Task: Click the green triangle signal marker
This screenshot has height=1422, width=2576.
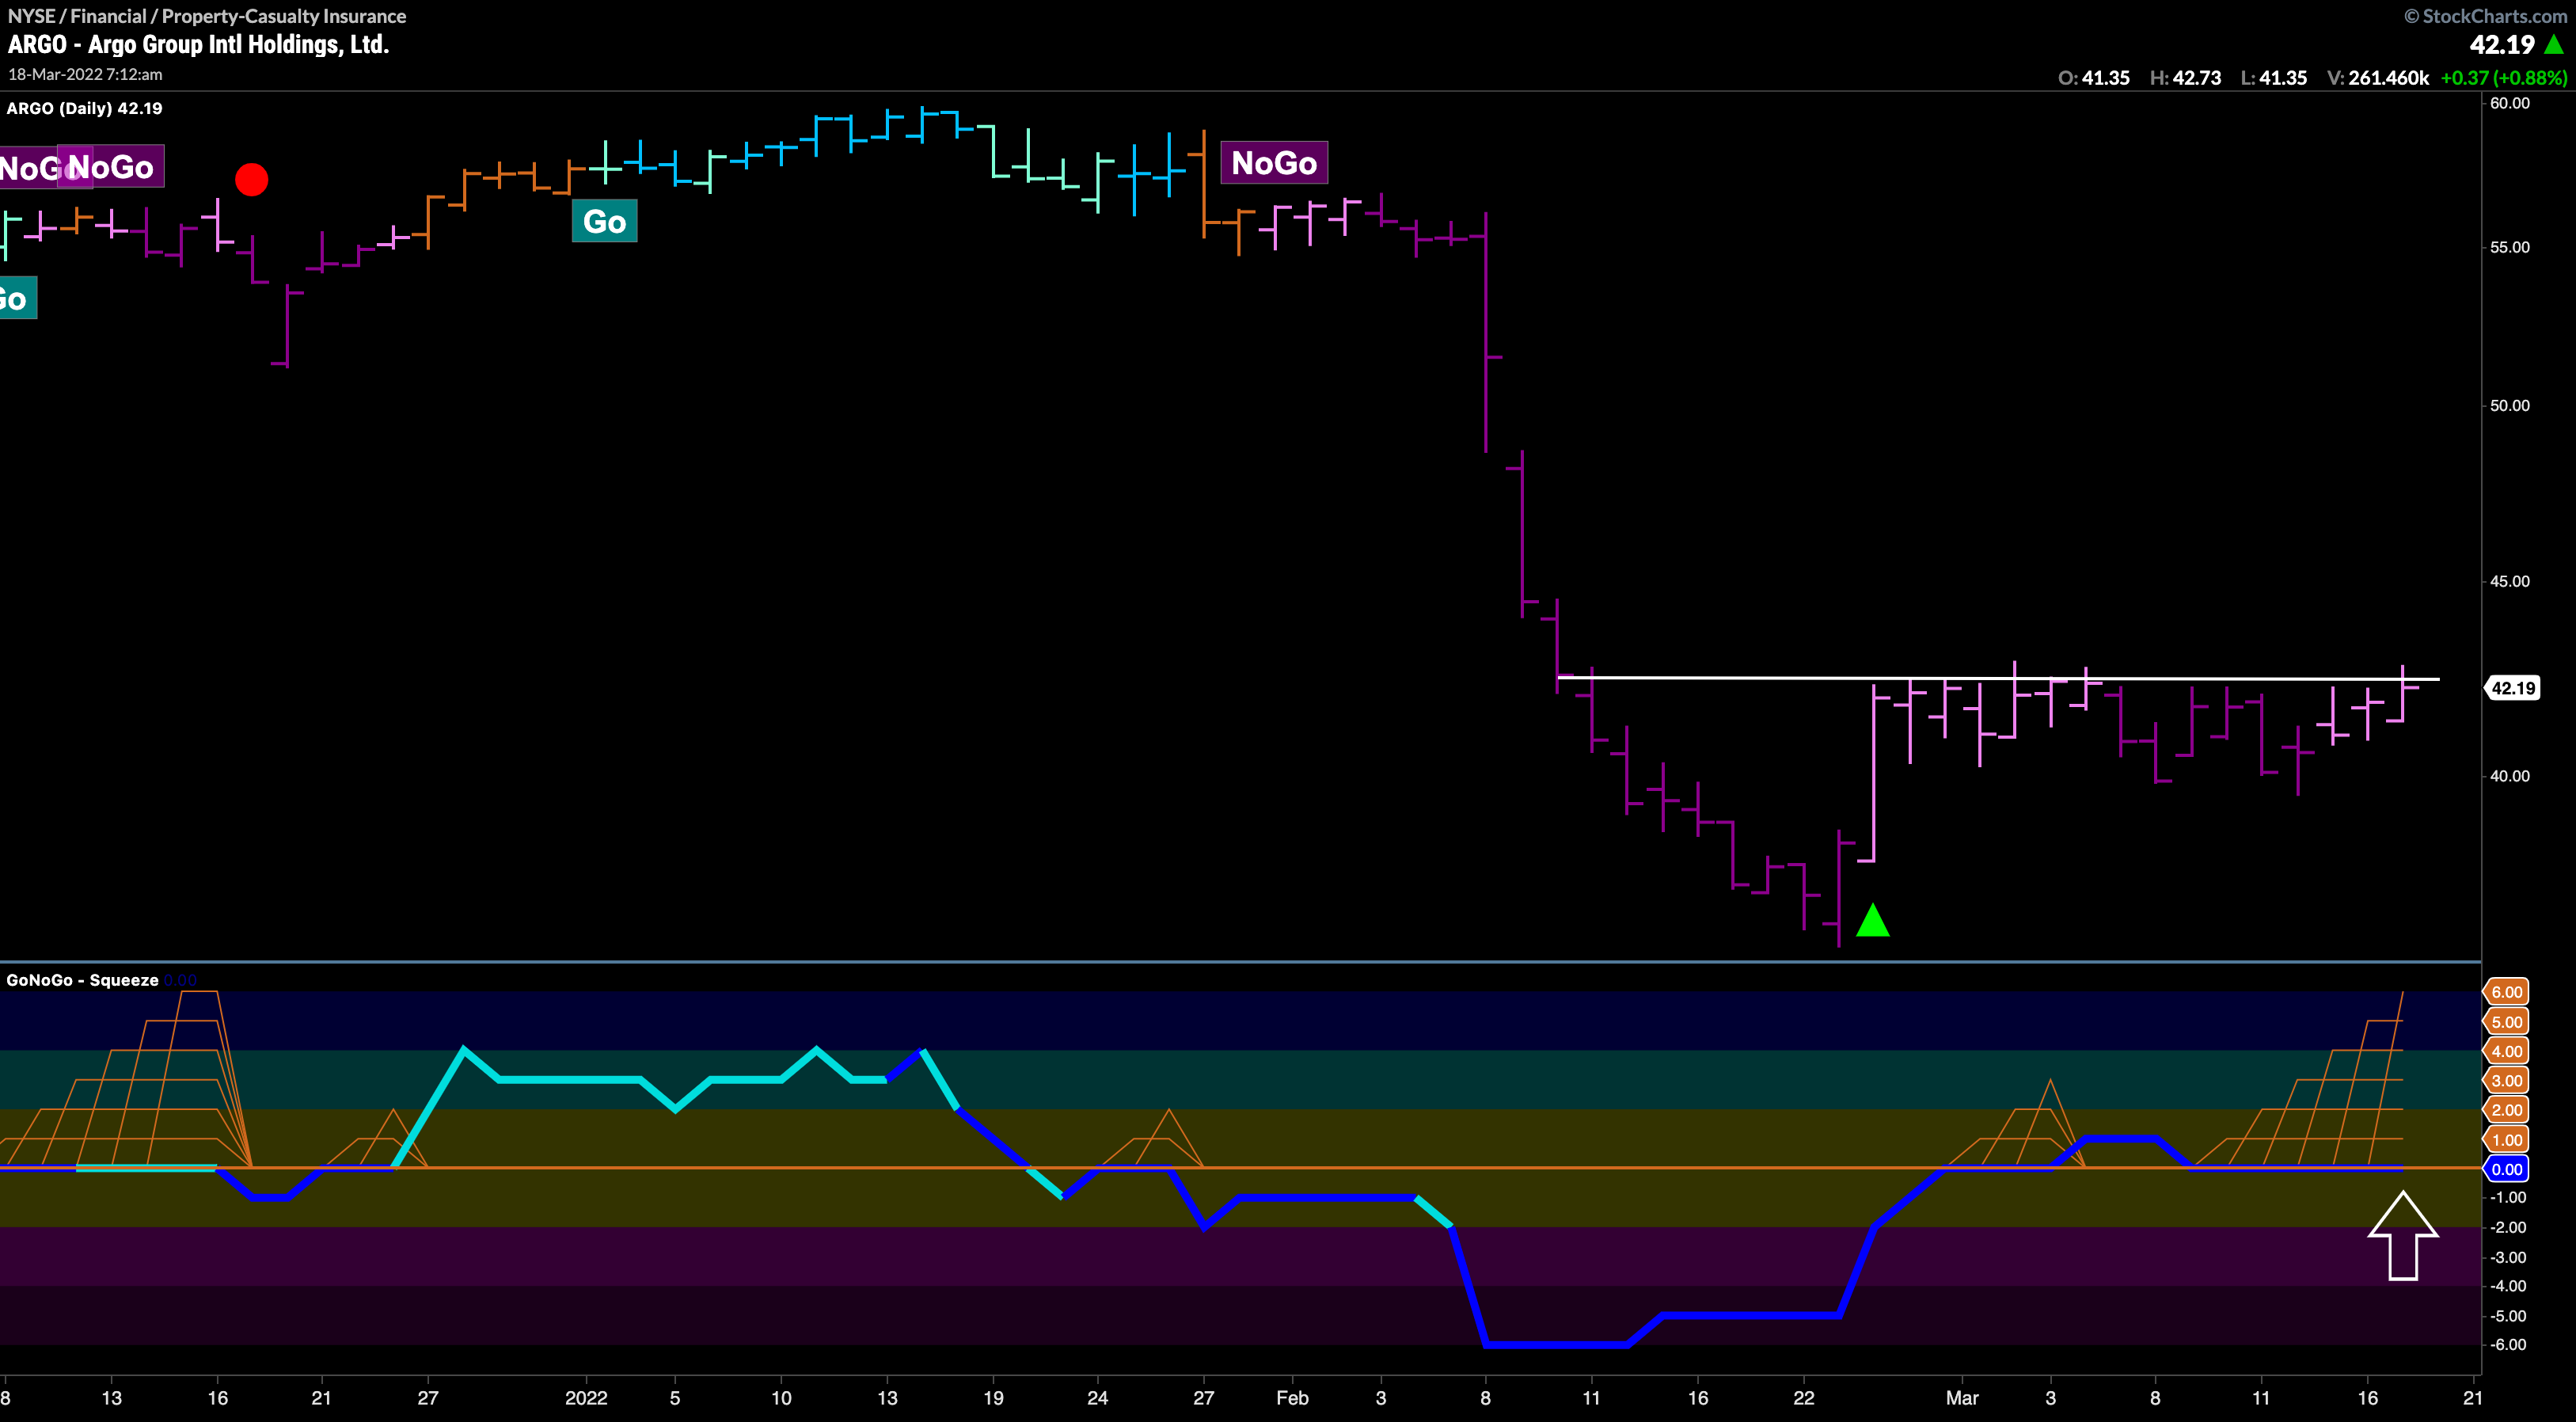Action: point(1873,920)
